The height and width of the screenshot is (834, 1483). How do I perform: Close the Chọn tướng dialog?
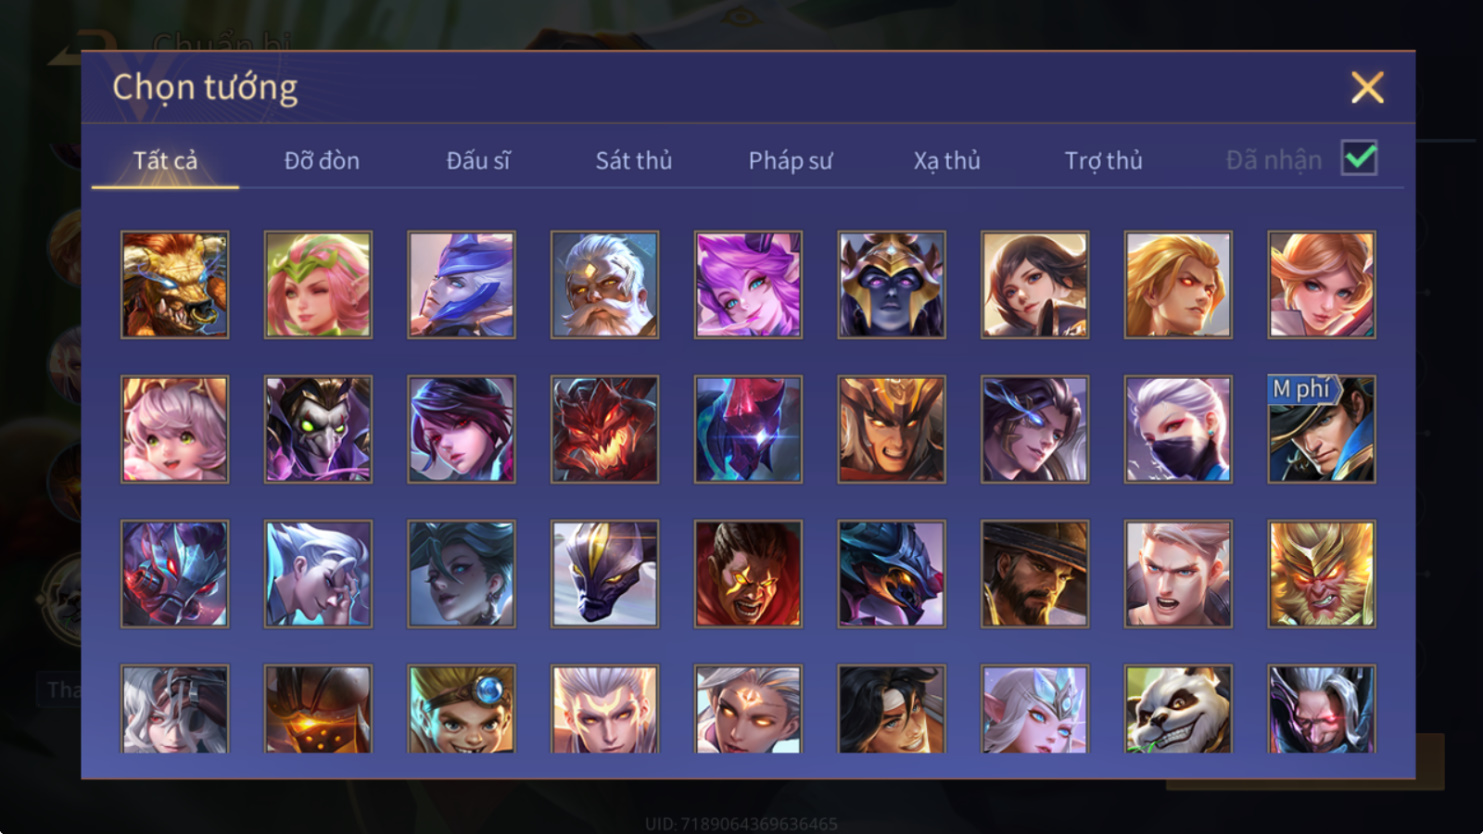pyautogui.click(x=1367, y=87)
